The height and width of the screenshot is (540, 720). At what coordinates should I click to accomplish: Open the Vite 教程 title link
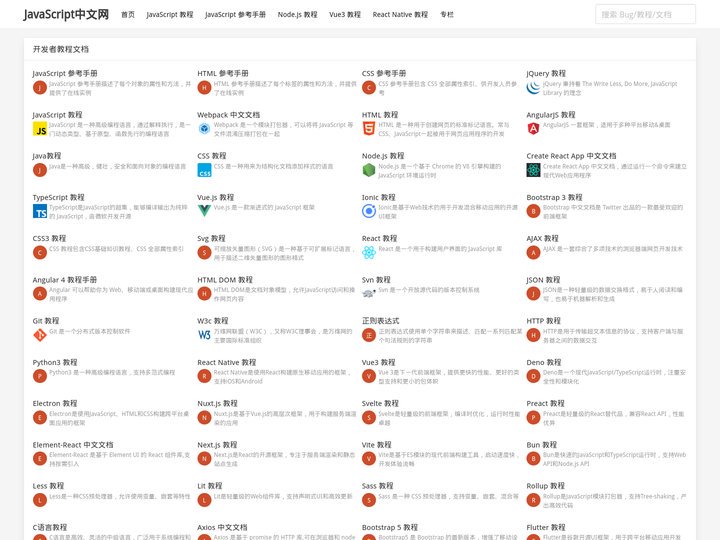[377, 444]
